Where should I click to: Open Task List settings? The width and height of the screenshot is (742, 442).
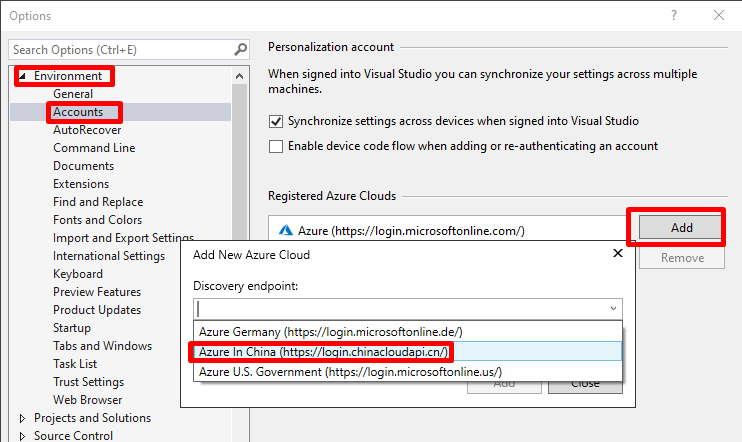[x=75, y=364]
